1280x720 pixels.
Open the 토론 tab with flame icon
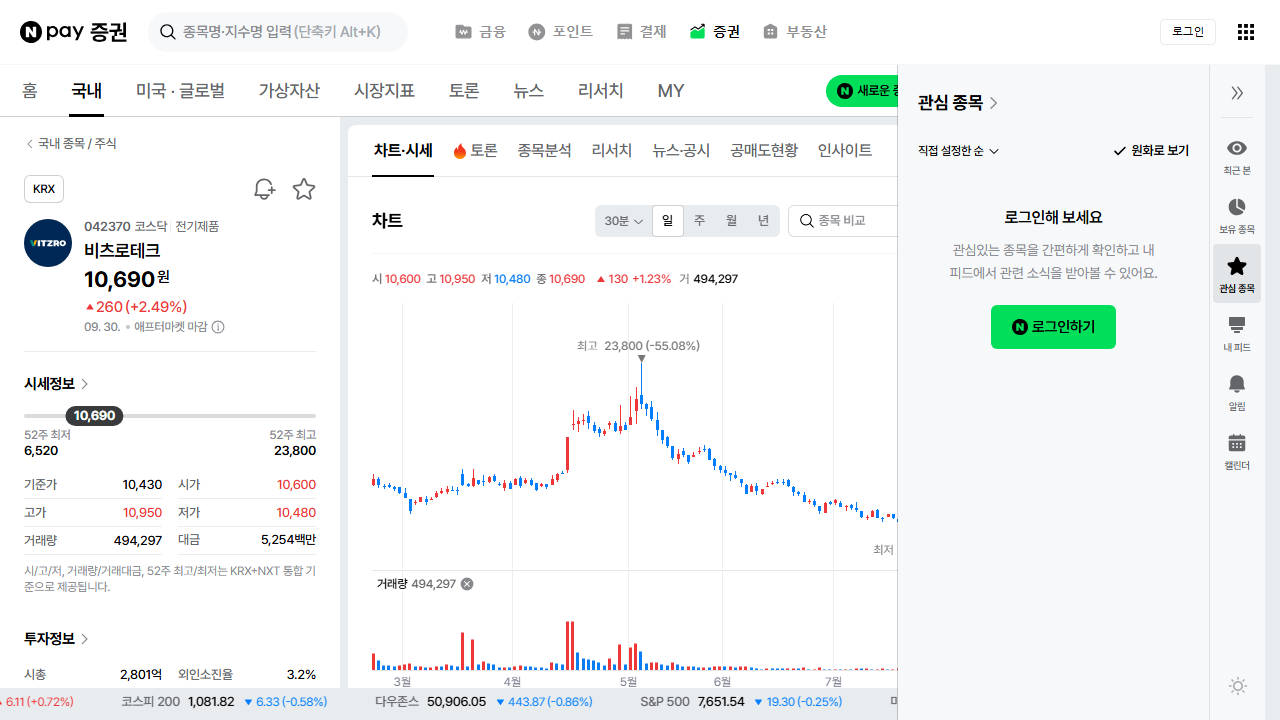[x=475, y=151]
